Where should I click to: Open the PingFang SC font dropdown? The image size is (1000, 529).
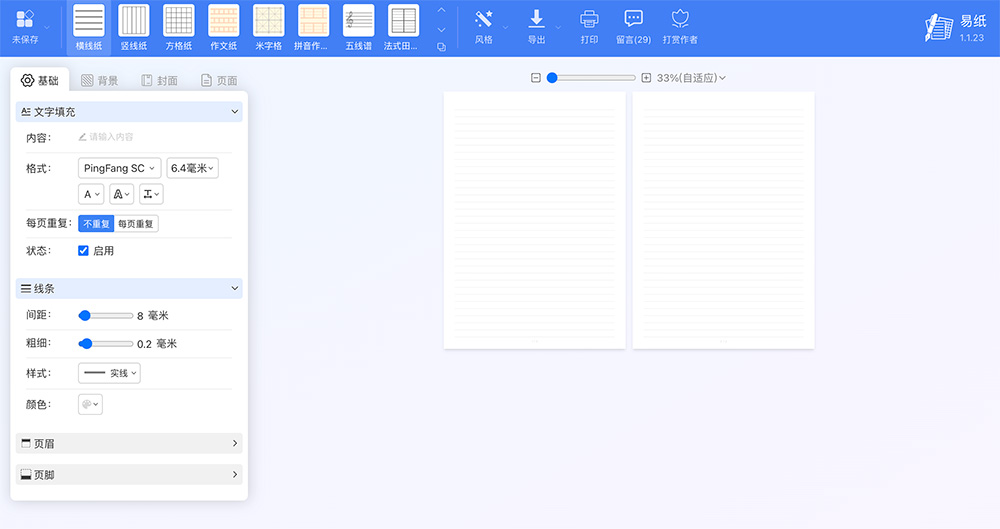(119, 169)
